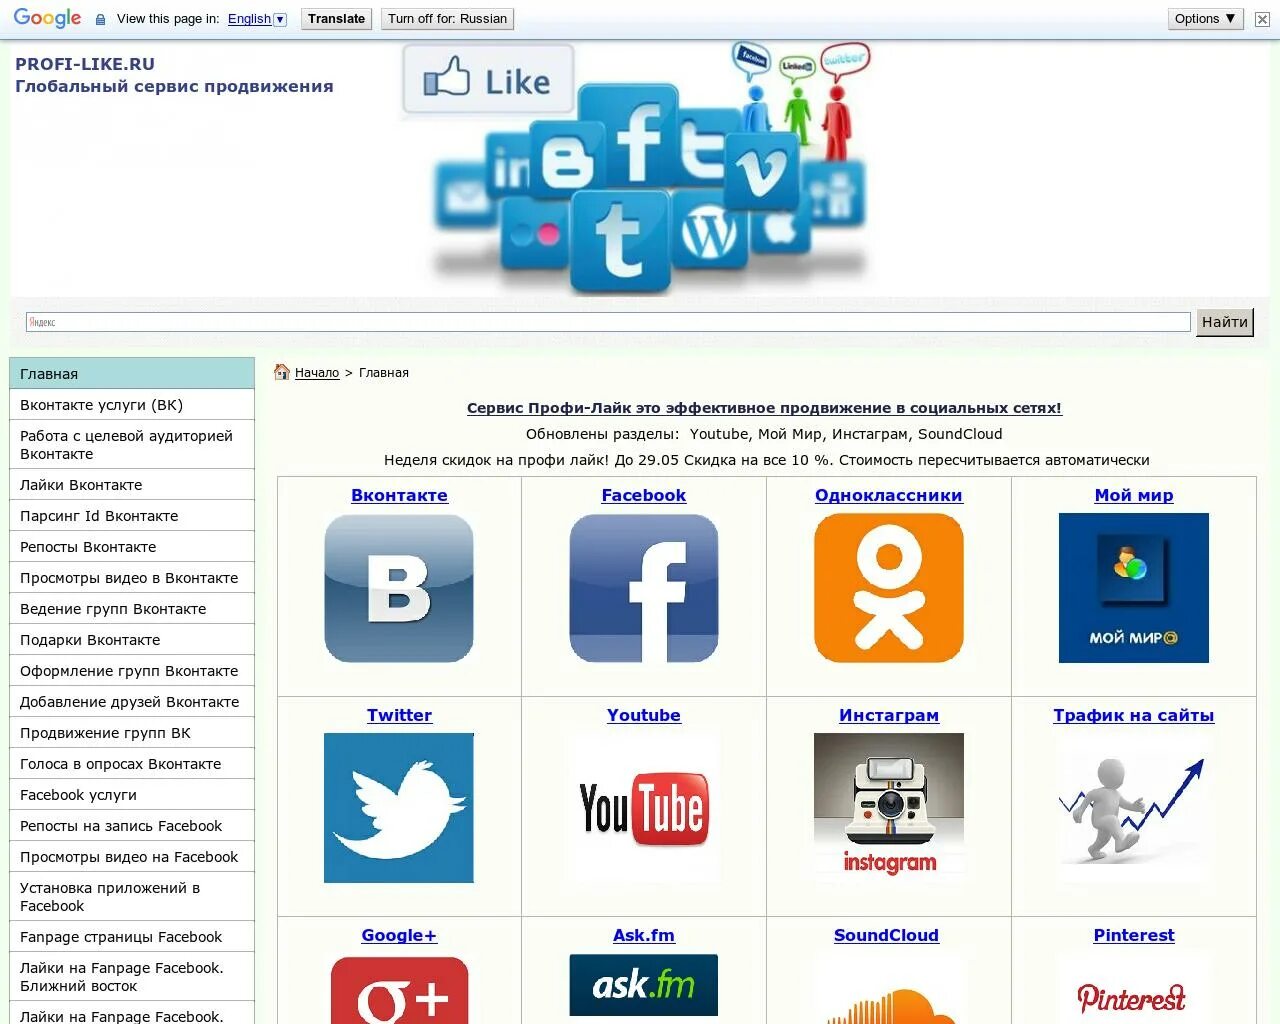
Task: Open Работа с целевой аудиторией Вконтакте
Action: click(132, 445)
